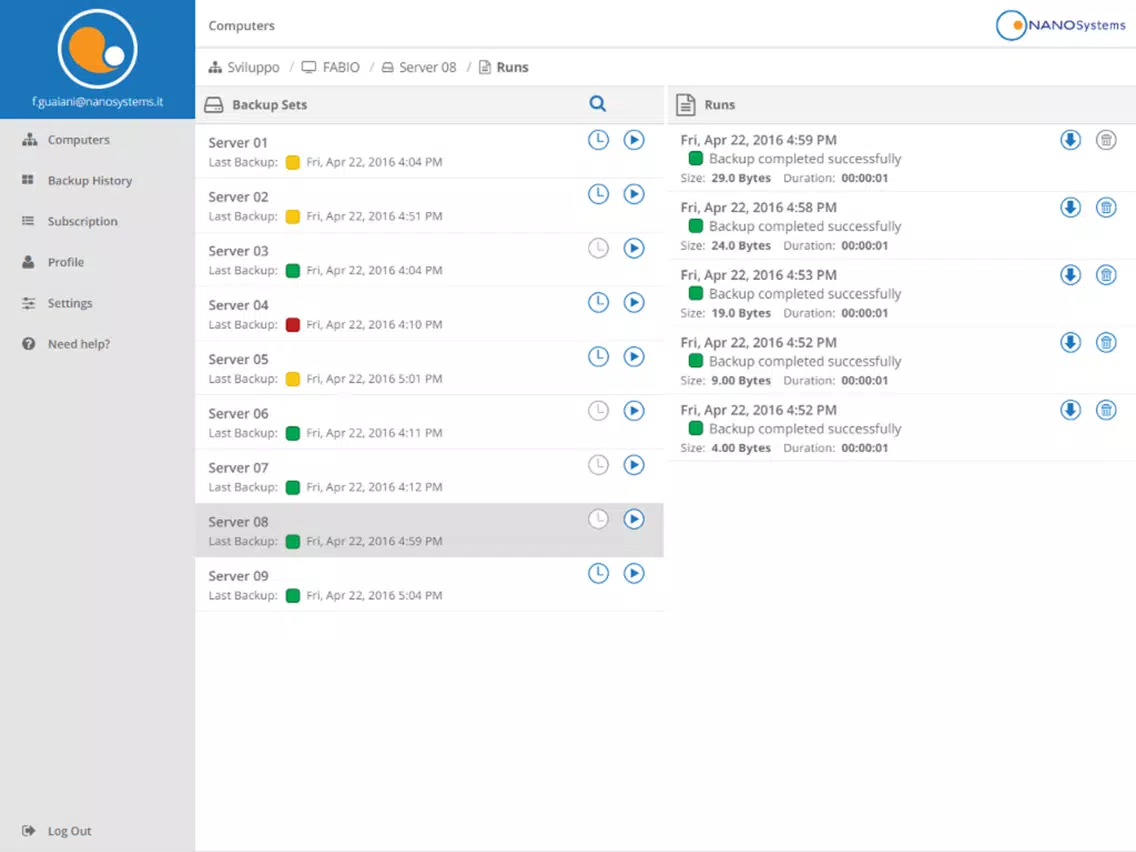Select the Server 06 backup set
The height and width of the screenshot is (852, 1136).
tap(429, 422)
